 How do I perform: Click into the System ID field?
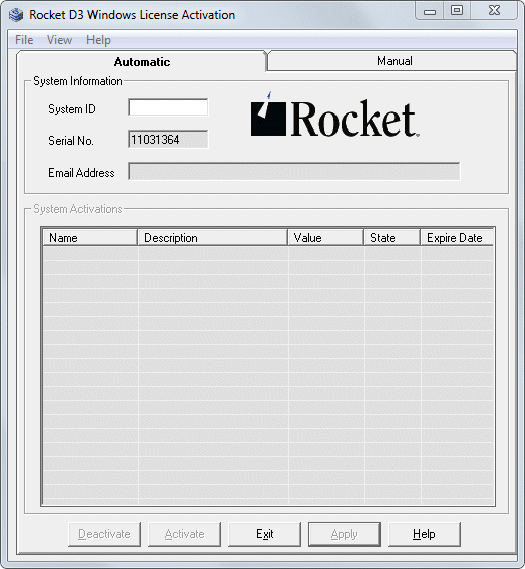pyautogui.click(x=168, y=107)
